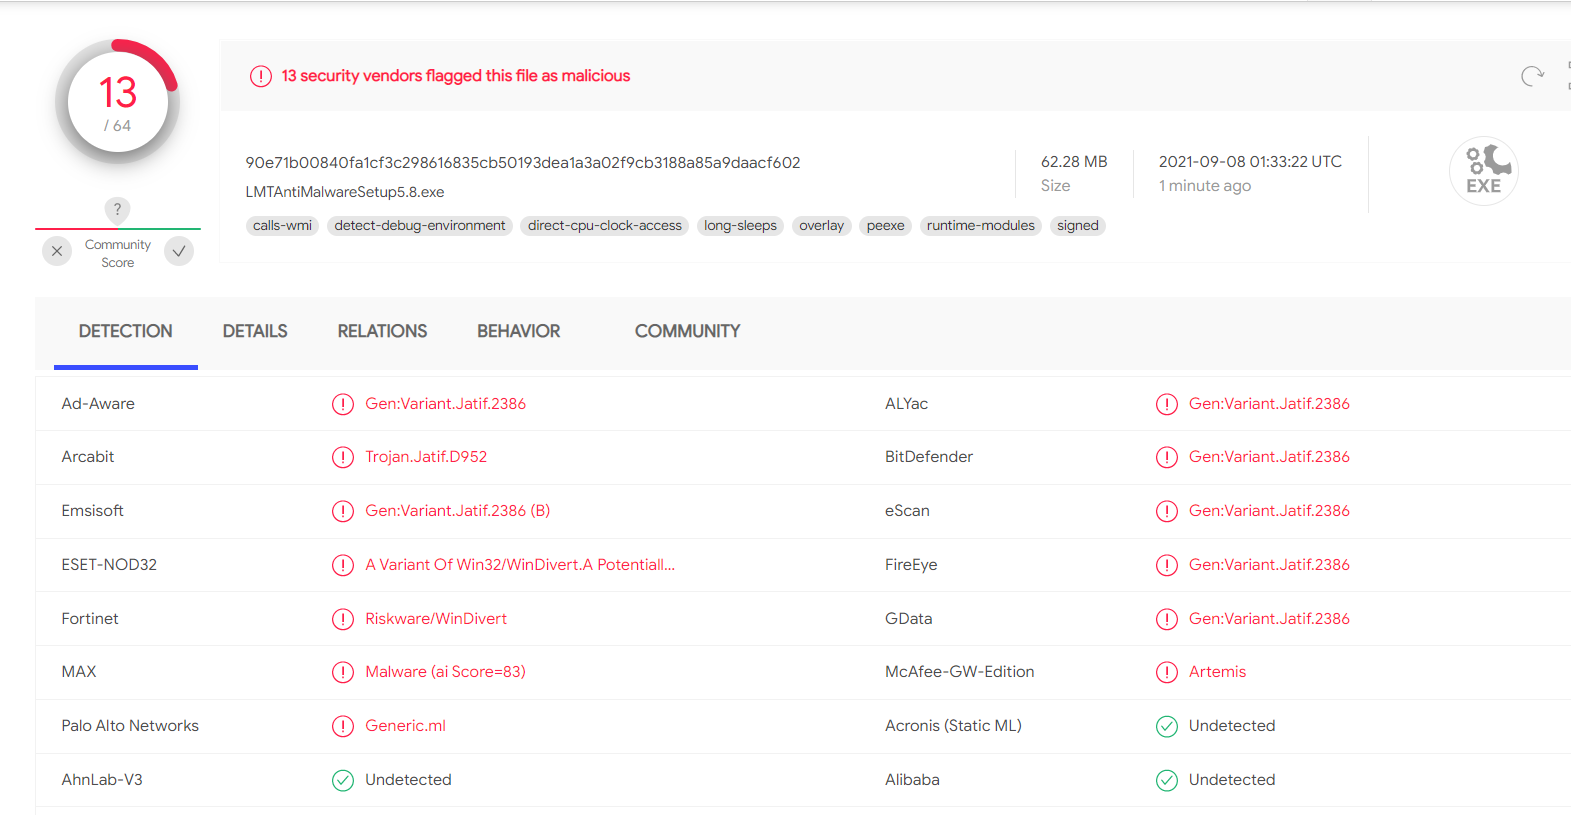Select the overlay tag
Viewport: 1571px width, 815px height.
pos(822,226)
